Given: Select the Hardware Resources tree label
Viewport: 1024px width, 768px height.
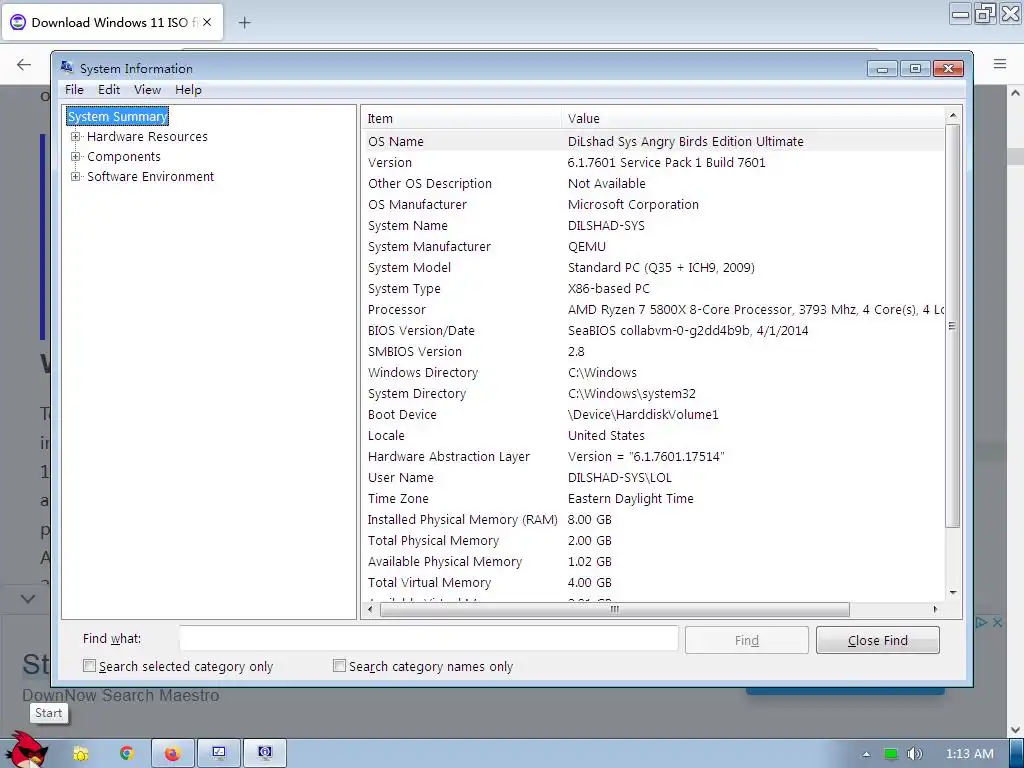Looking at the screenshot, I should 147,136.
